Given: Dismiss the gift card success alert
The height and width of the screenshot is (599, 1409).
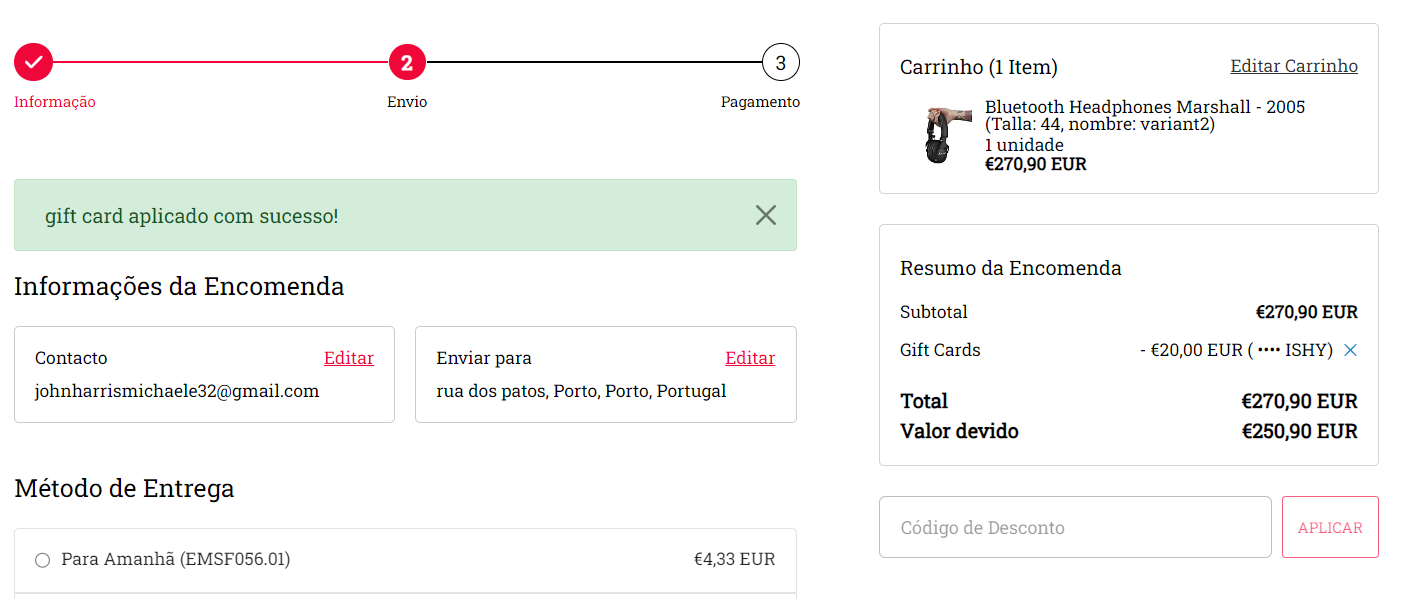Looking at the screenshot, I should point(766,215).
